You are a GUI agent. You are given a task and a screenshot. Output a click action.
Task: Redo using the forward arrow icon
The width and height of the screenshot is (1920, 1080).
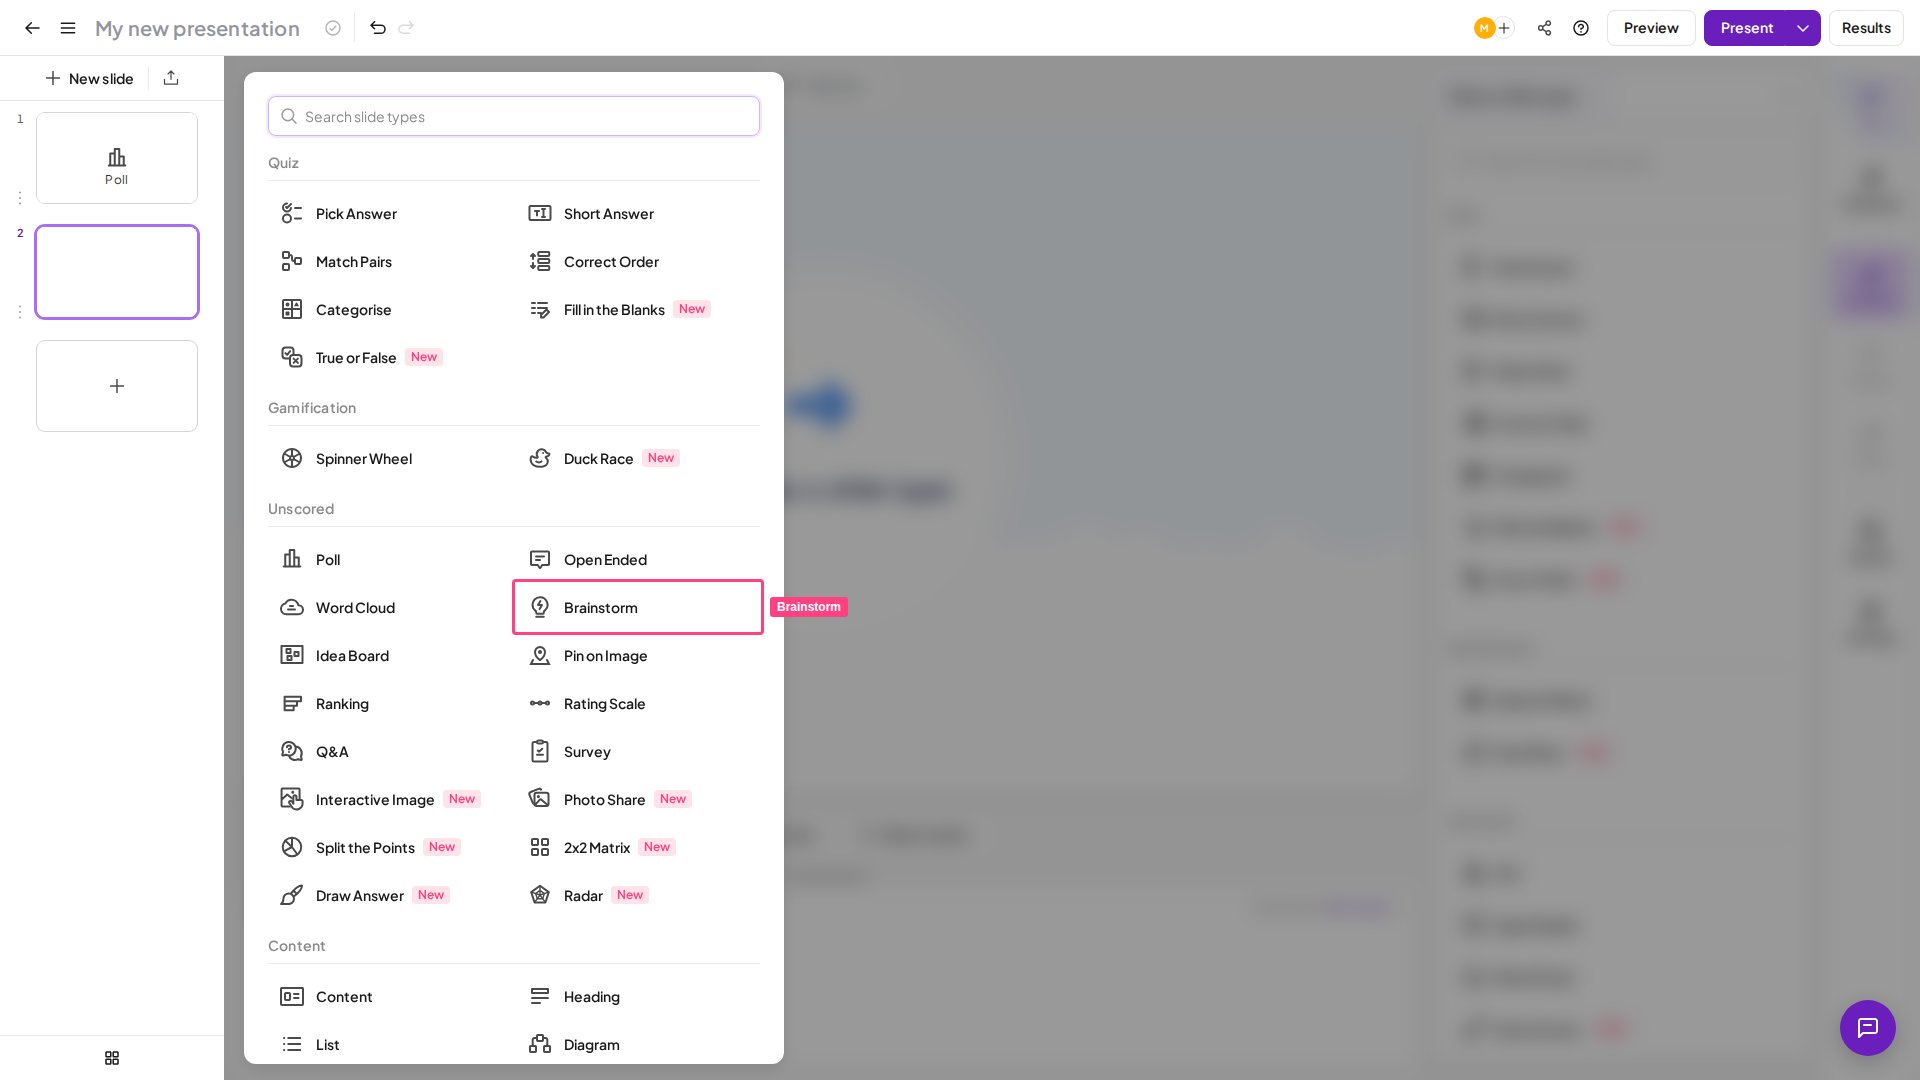click(x=406, y=28)
